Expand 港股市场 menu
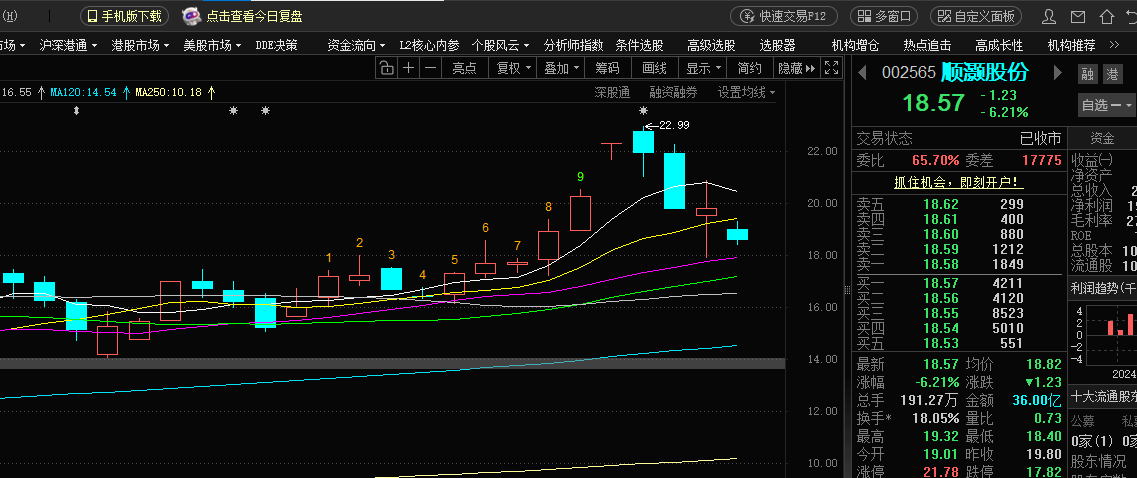This screenshot has height=478, width=1137. [x=140, y=45]
